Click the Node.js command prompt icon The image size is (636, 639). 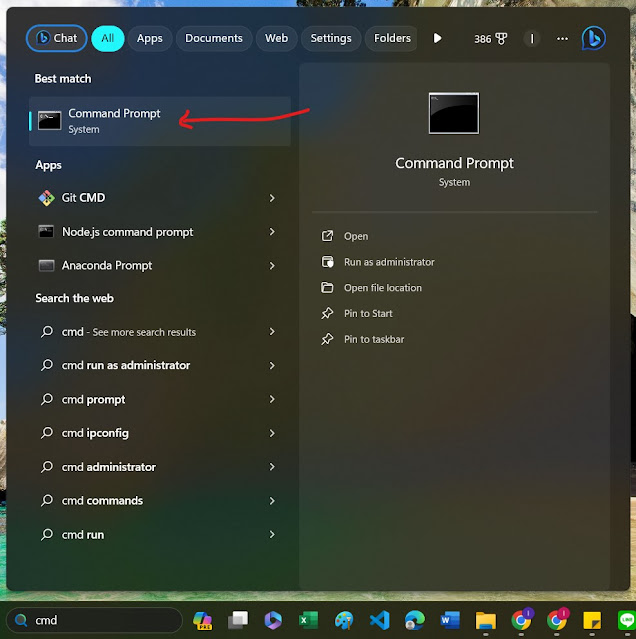click(46, 231)
